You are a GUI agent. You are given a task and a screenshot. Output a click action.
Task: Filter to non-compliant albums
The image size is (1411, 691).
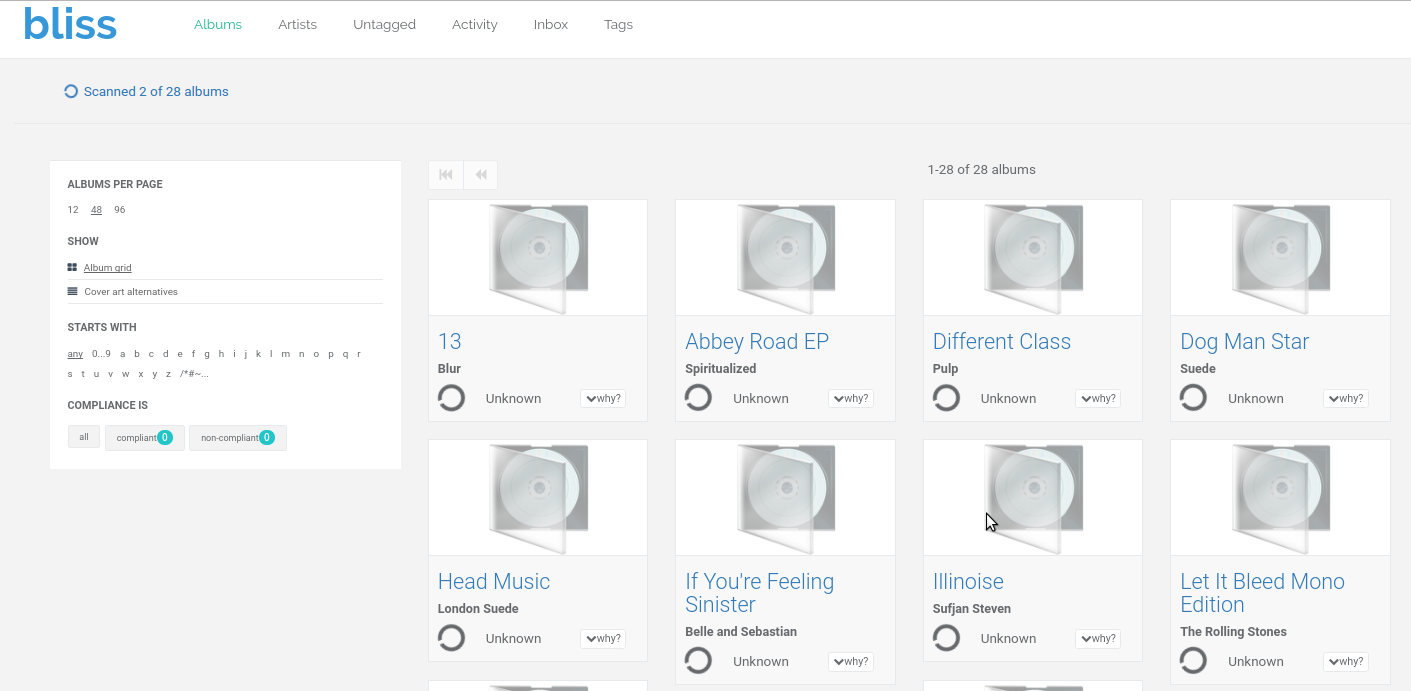pos(238,437)
